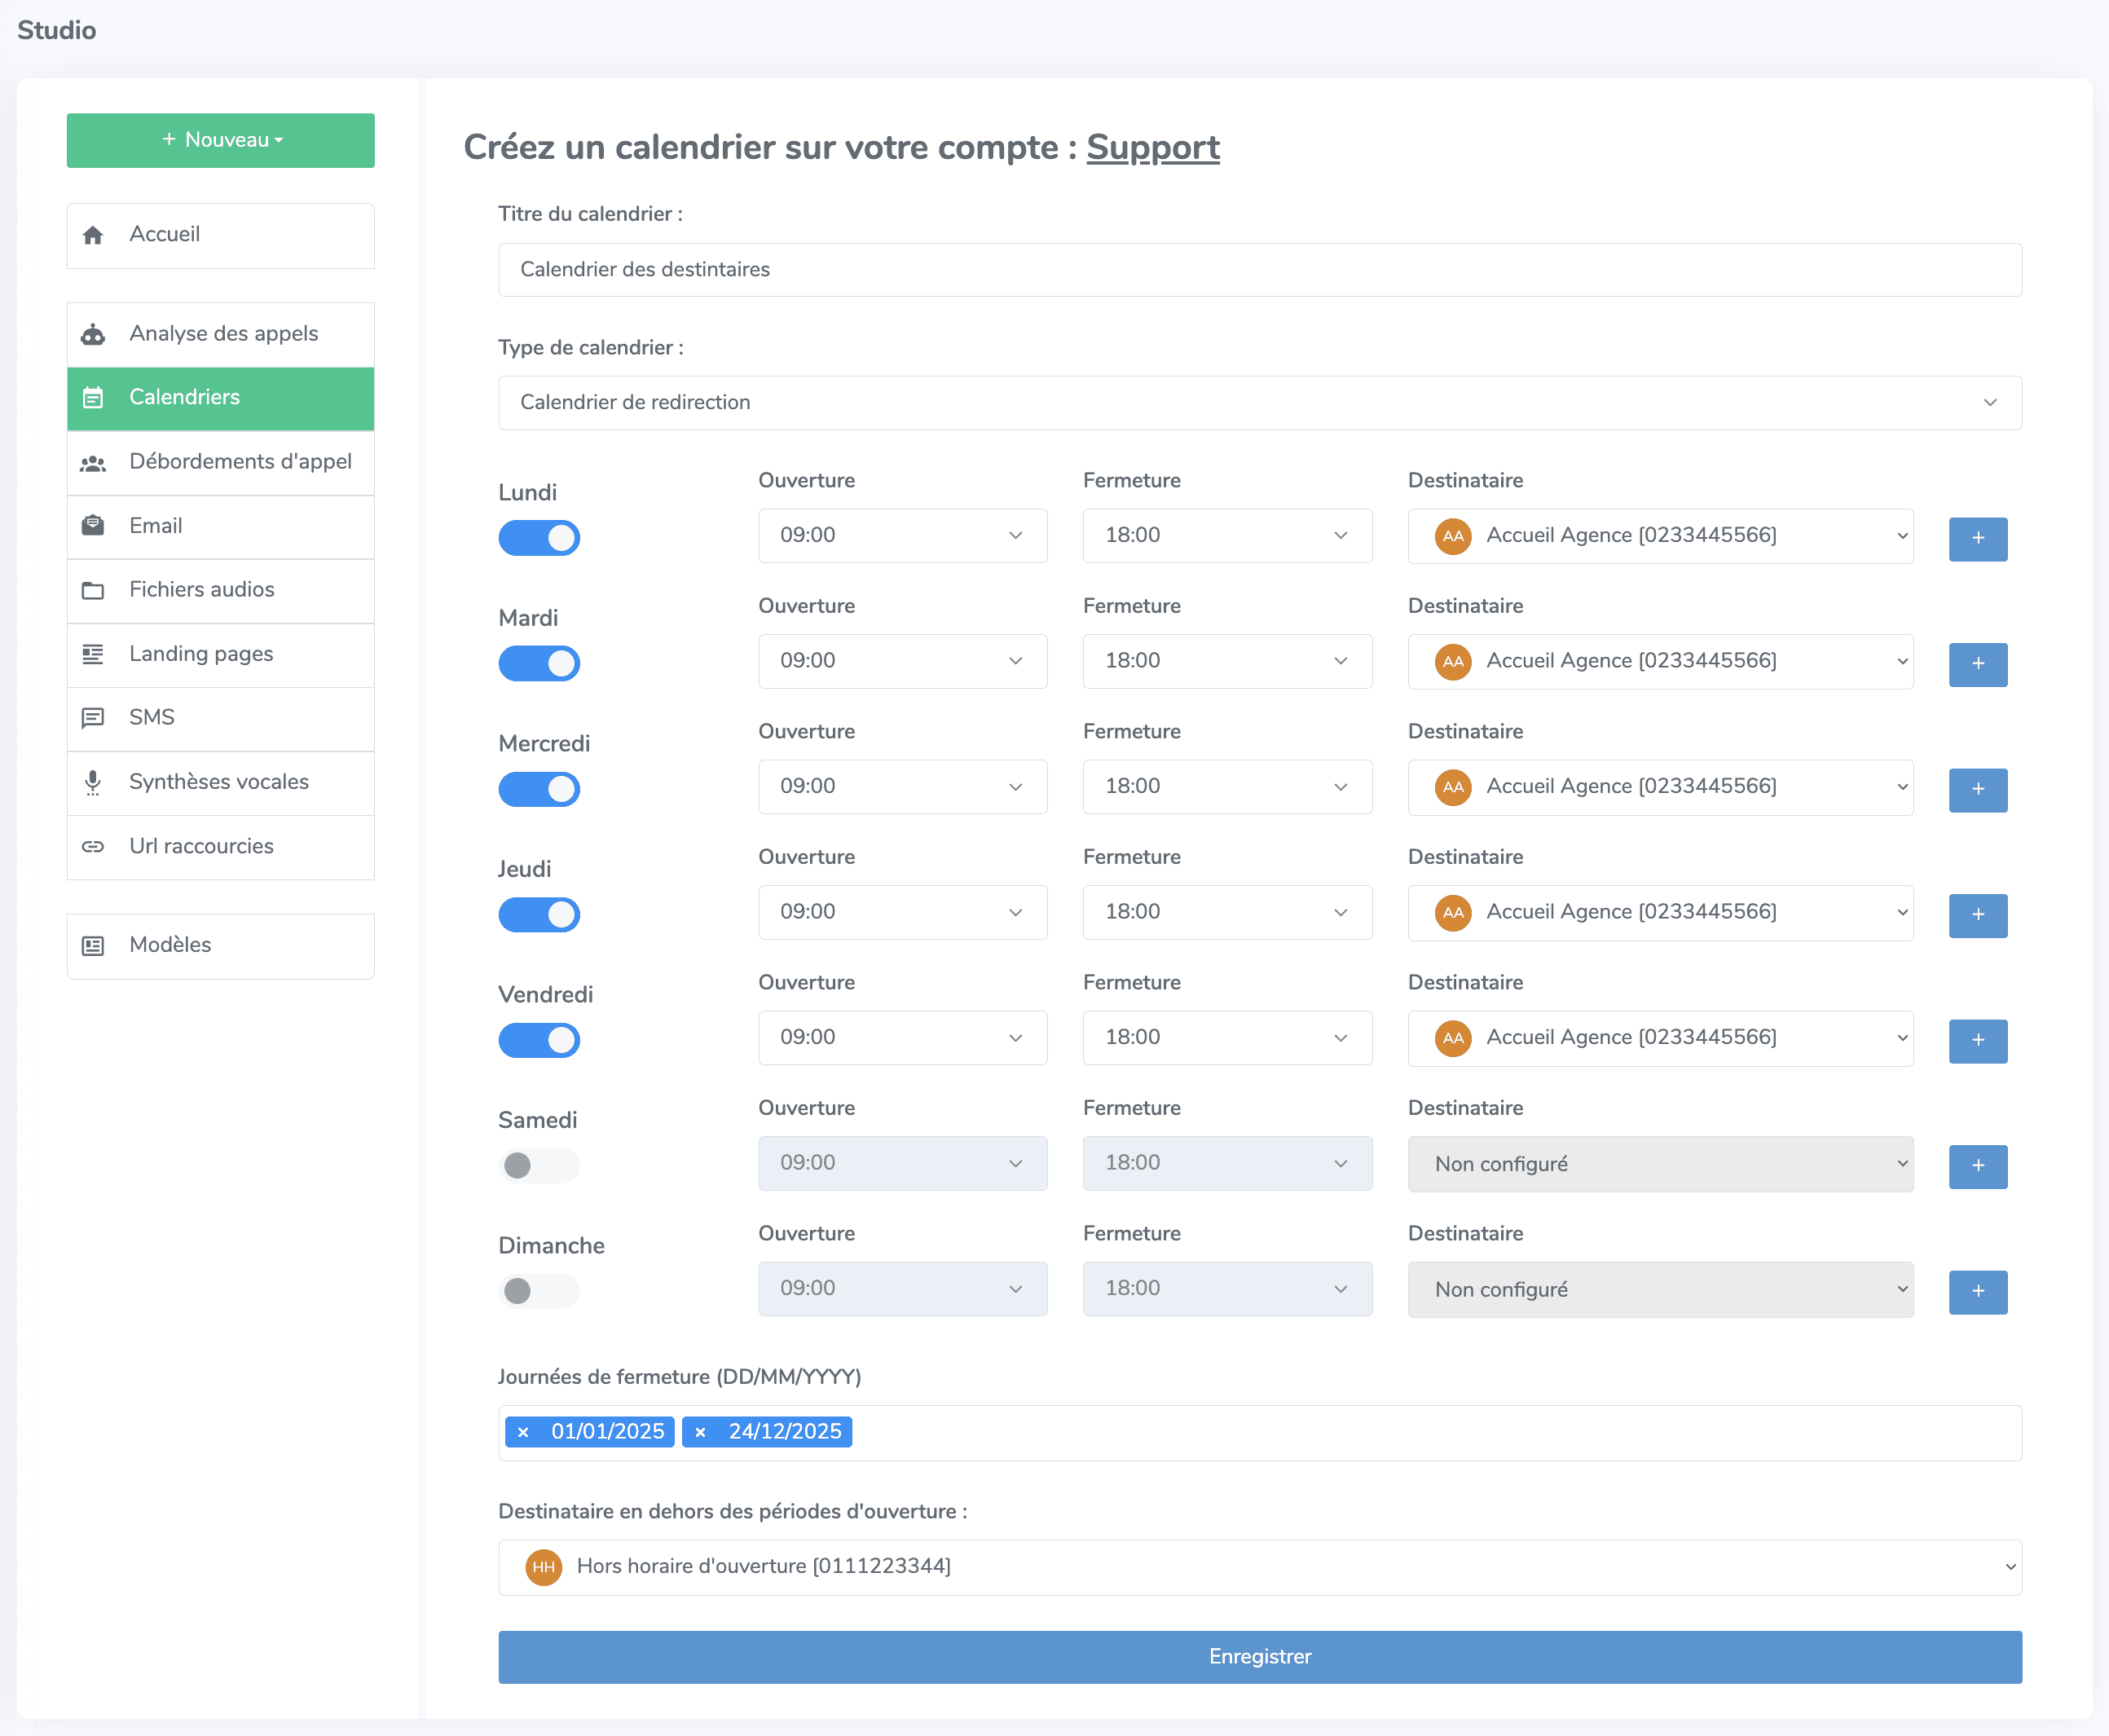The width and height of the screenshot is (2109, 1736).
Task: Select the Analyse des appels robot icon
Action: 93,334
